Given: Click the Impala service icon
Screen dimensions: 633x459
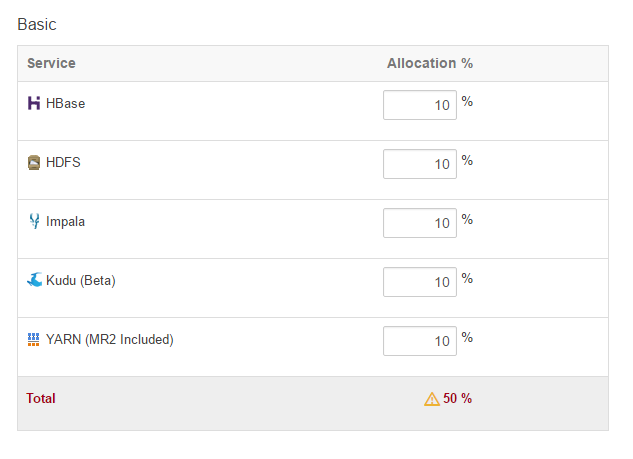Looking at the screenshot, I should [x=34, y=221].
